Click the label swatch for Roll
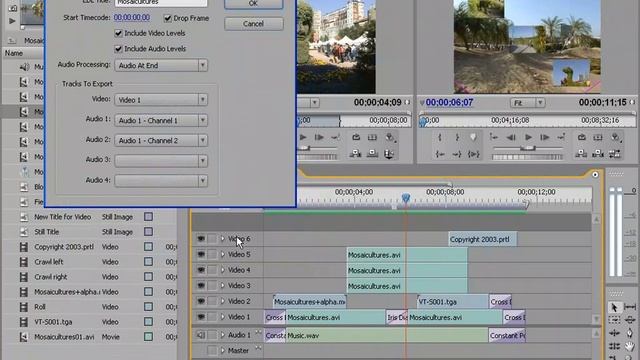Screen dimensions: 640x360 (x=148, y=307)
